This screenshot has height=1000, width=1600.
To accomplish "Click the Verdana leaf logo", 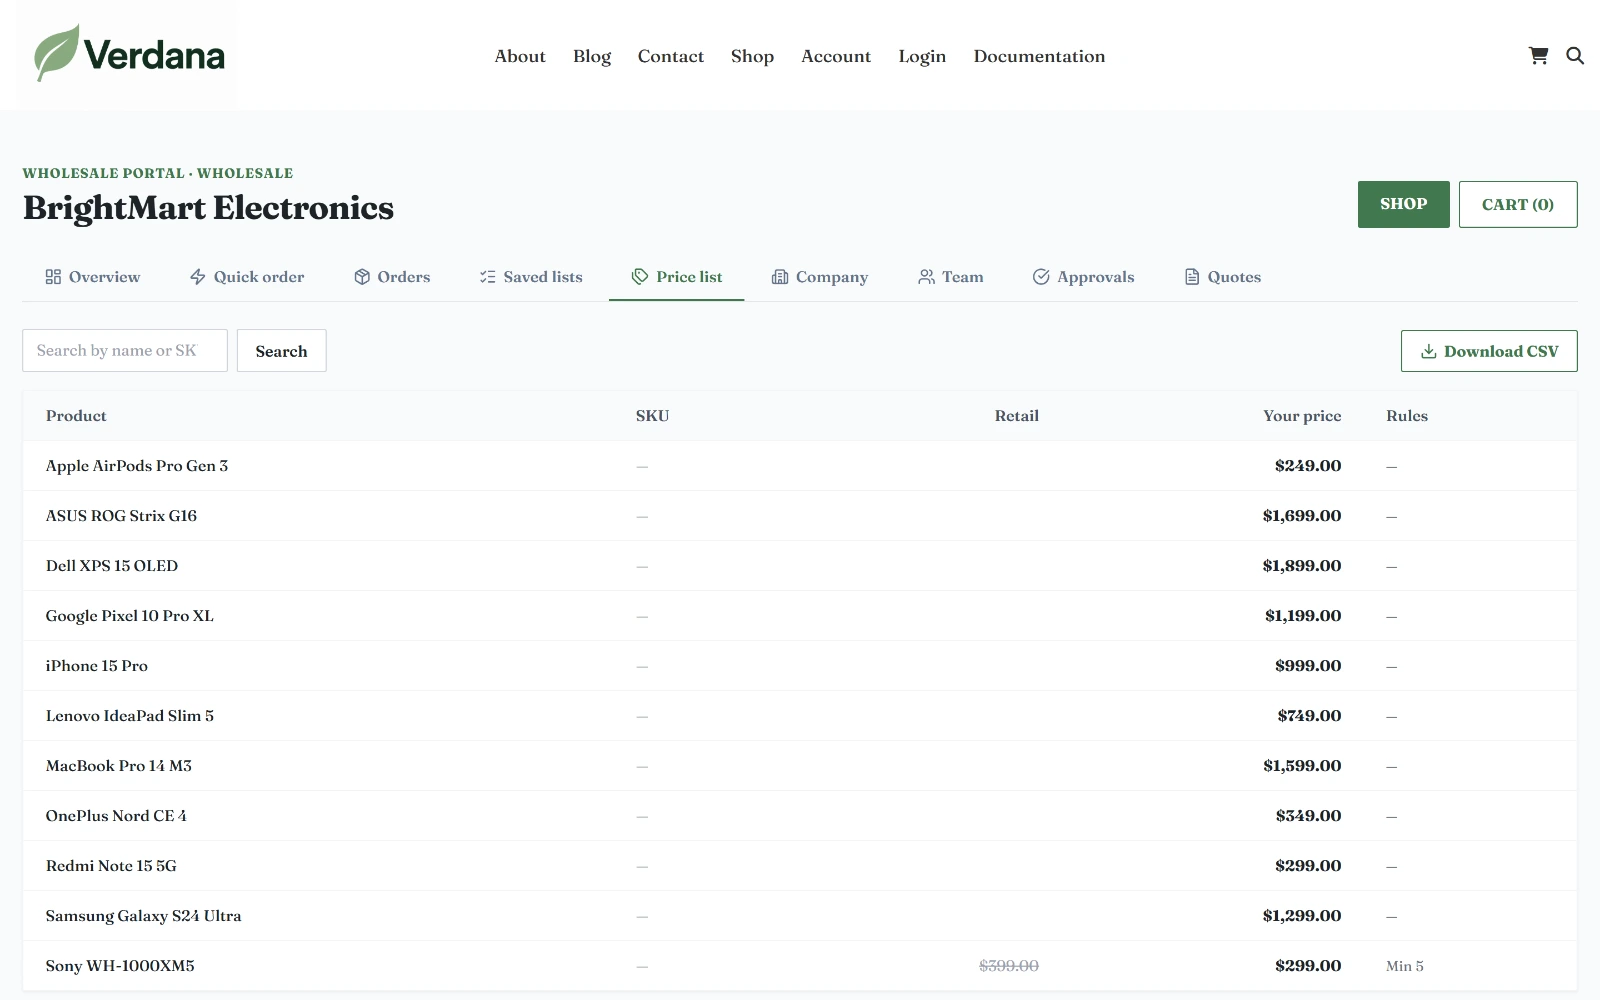I will (128, 54).
